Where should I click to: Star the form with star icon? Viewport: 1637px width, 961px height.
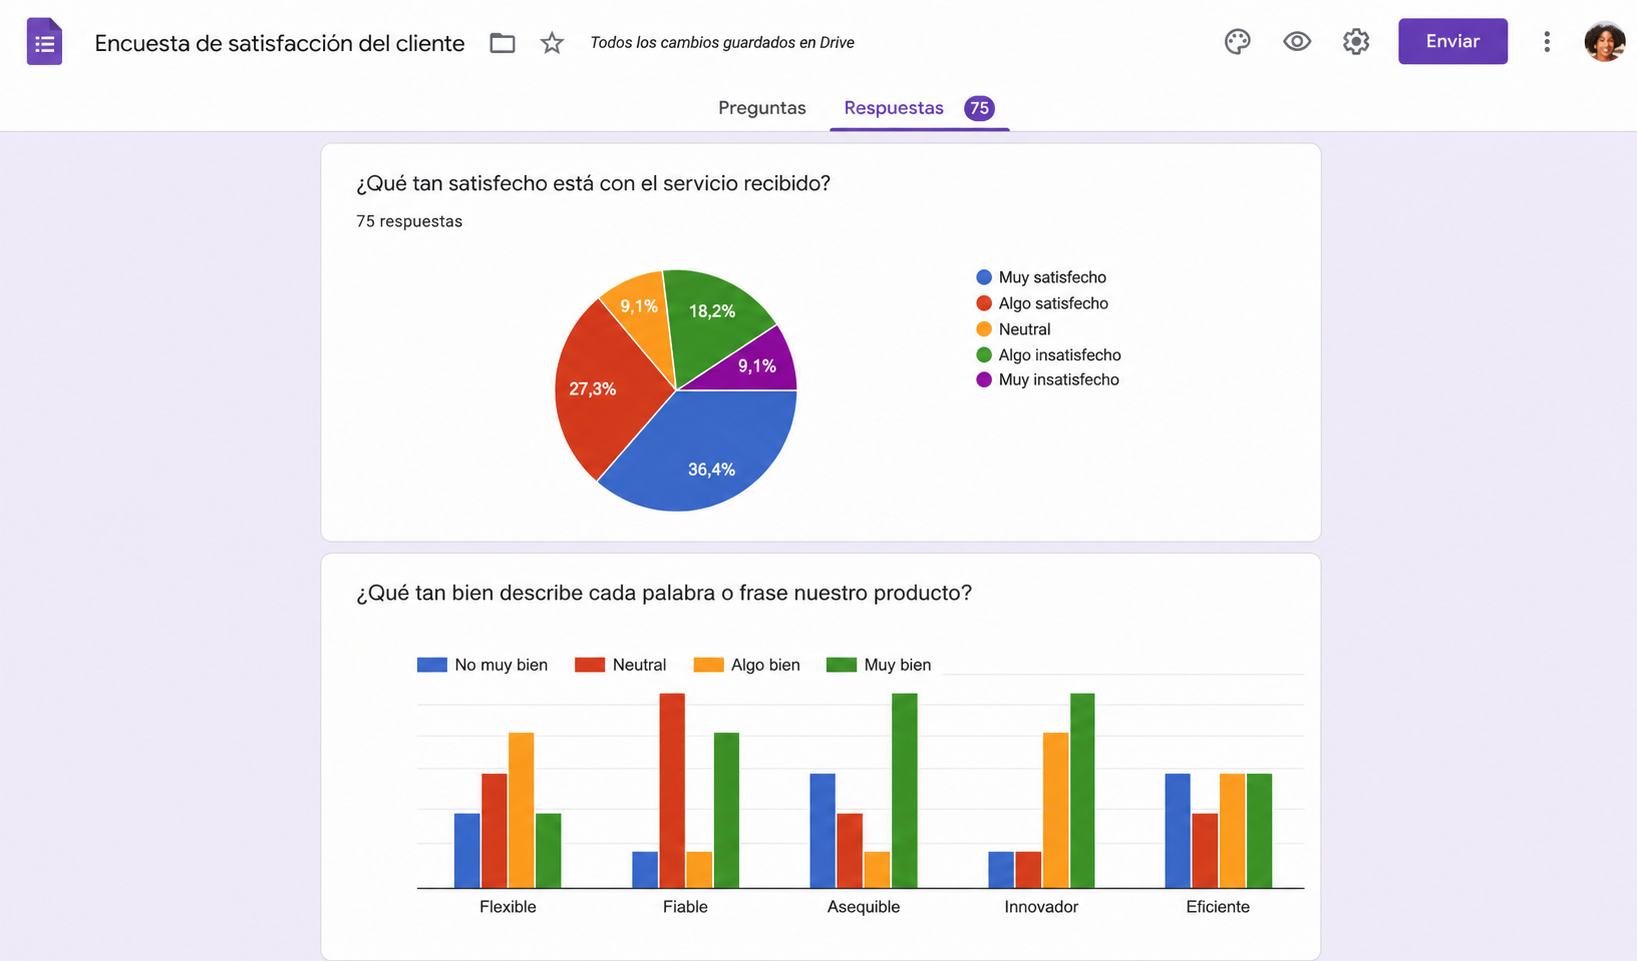click(552, 43)
